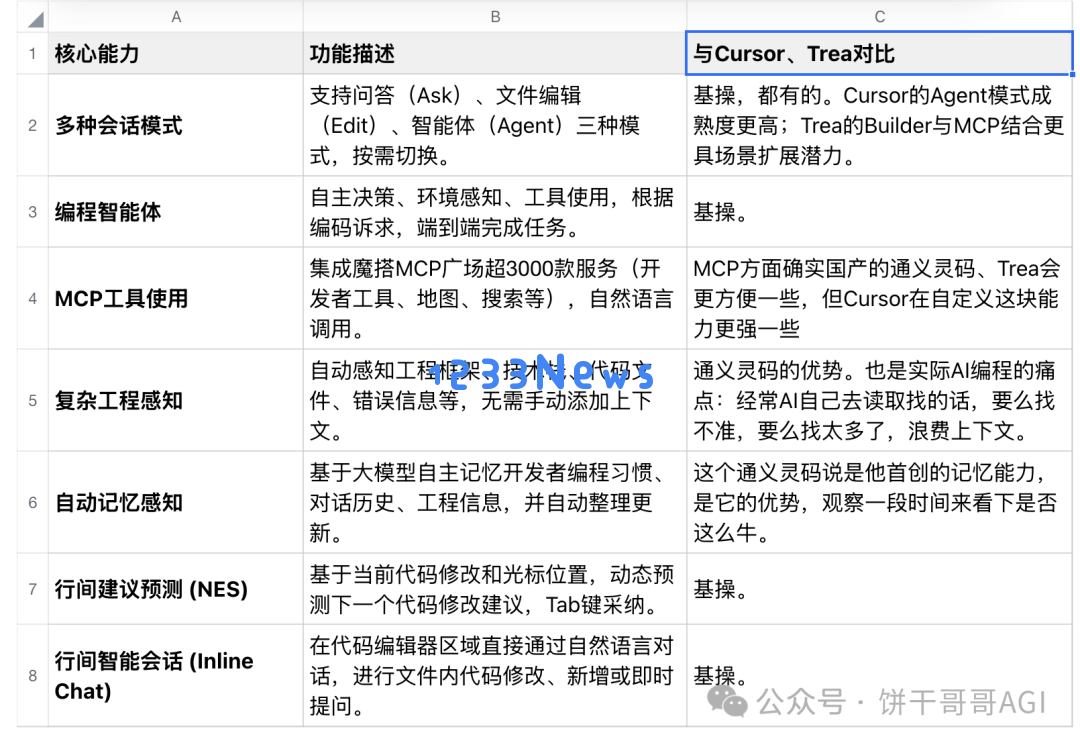Click the select-all corner triangle
Viewport: 1080px width, 745px height.
(x=35, y=19)
